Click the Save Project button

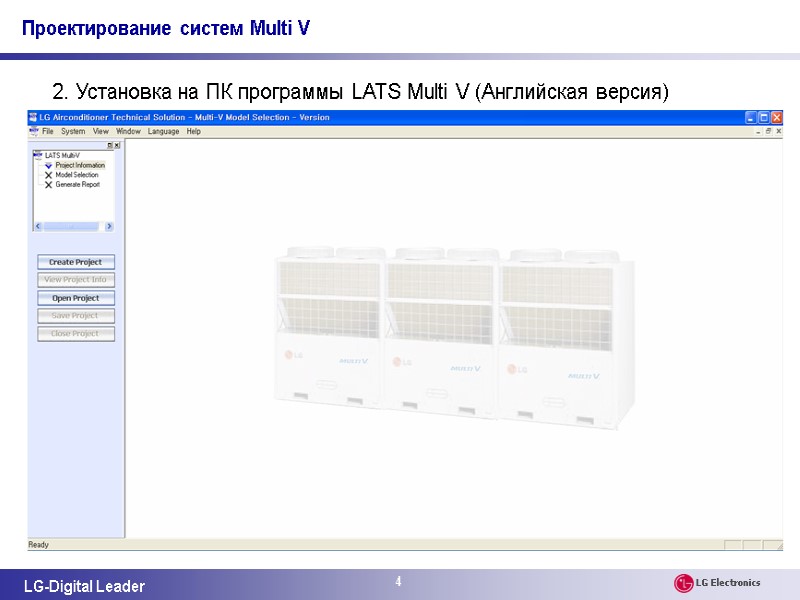pyautogui.click(x=76, y=315)
